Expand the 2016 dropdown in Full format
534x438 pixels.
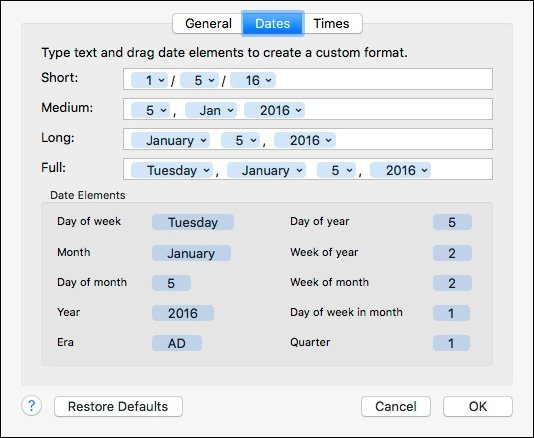click(400, 170)
